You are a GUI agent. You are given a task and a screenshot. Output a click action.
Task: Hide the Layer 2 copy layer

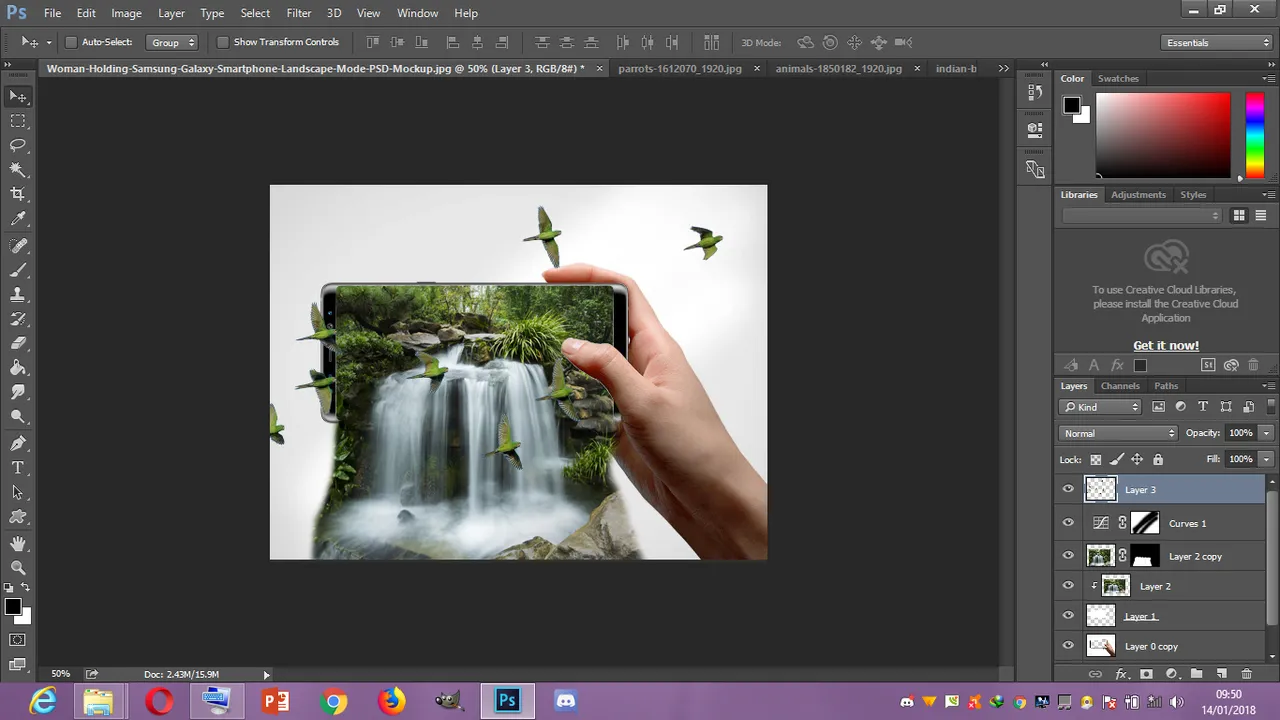[1068, 556]
